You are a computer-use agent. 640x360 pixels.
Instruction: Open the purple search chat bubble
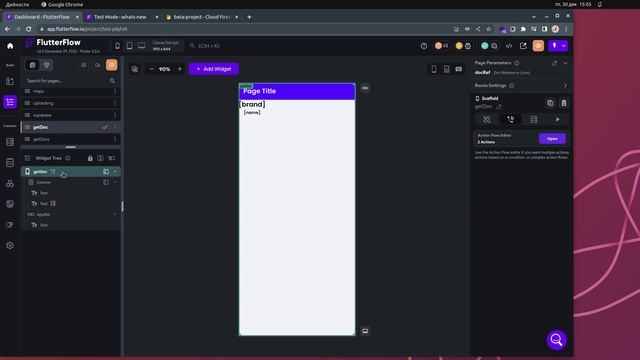point(556,340)
